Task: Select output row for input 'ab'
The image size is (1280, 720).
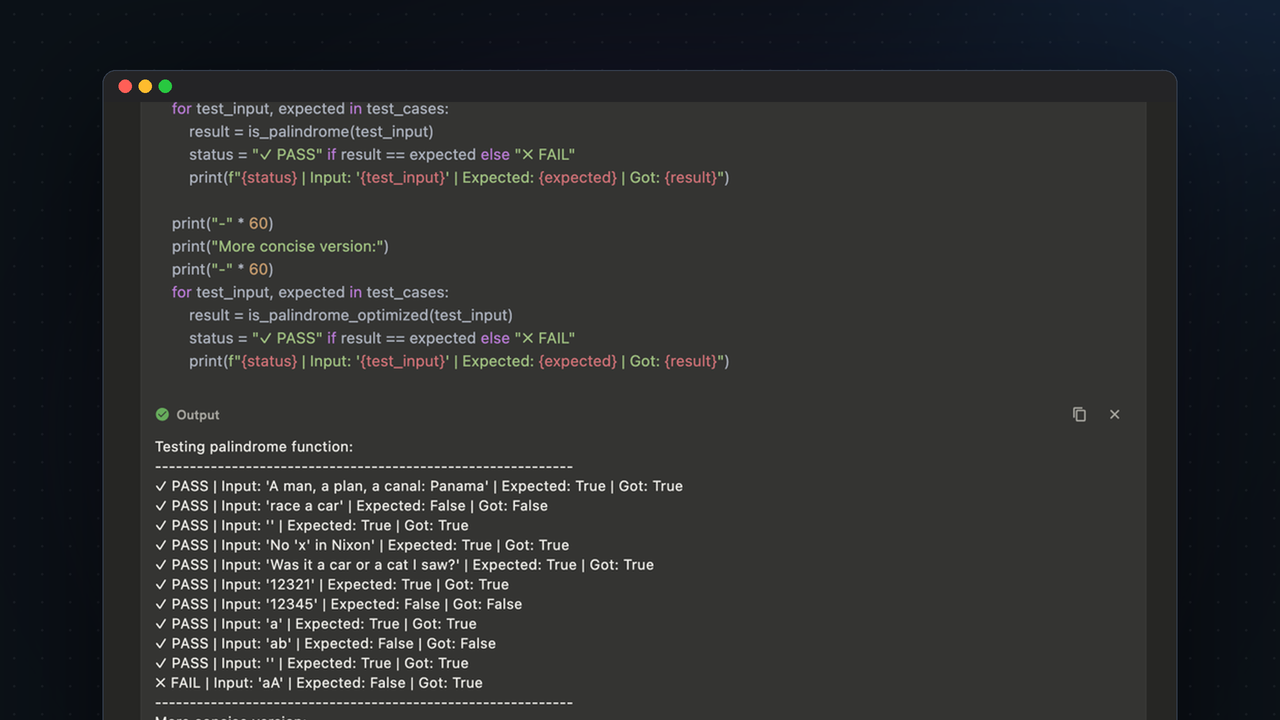Action: [325, 643]
